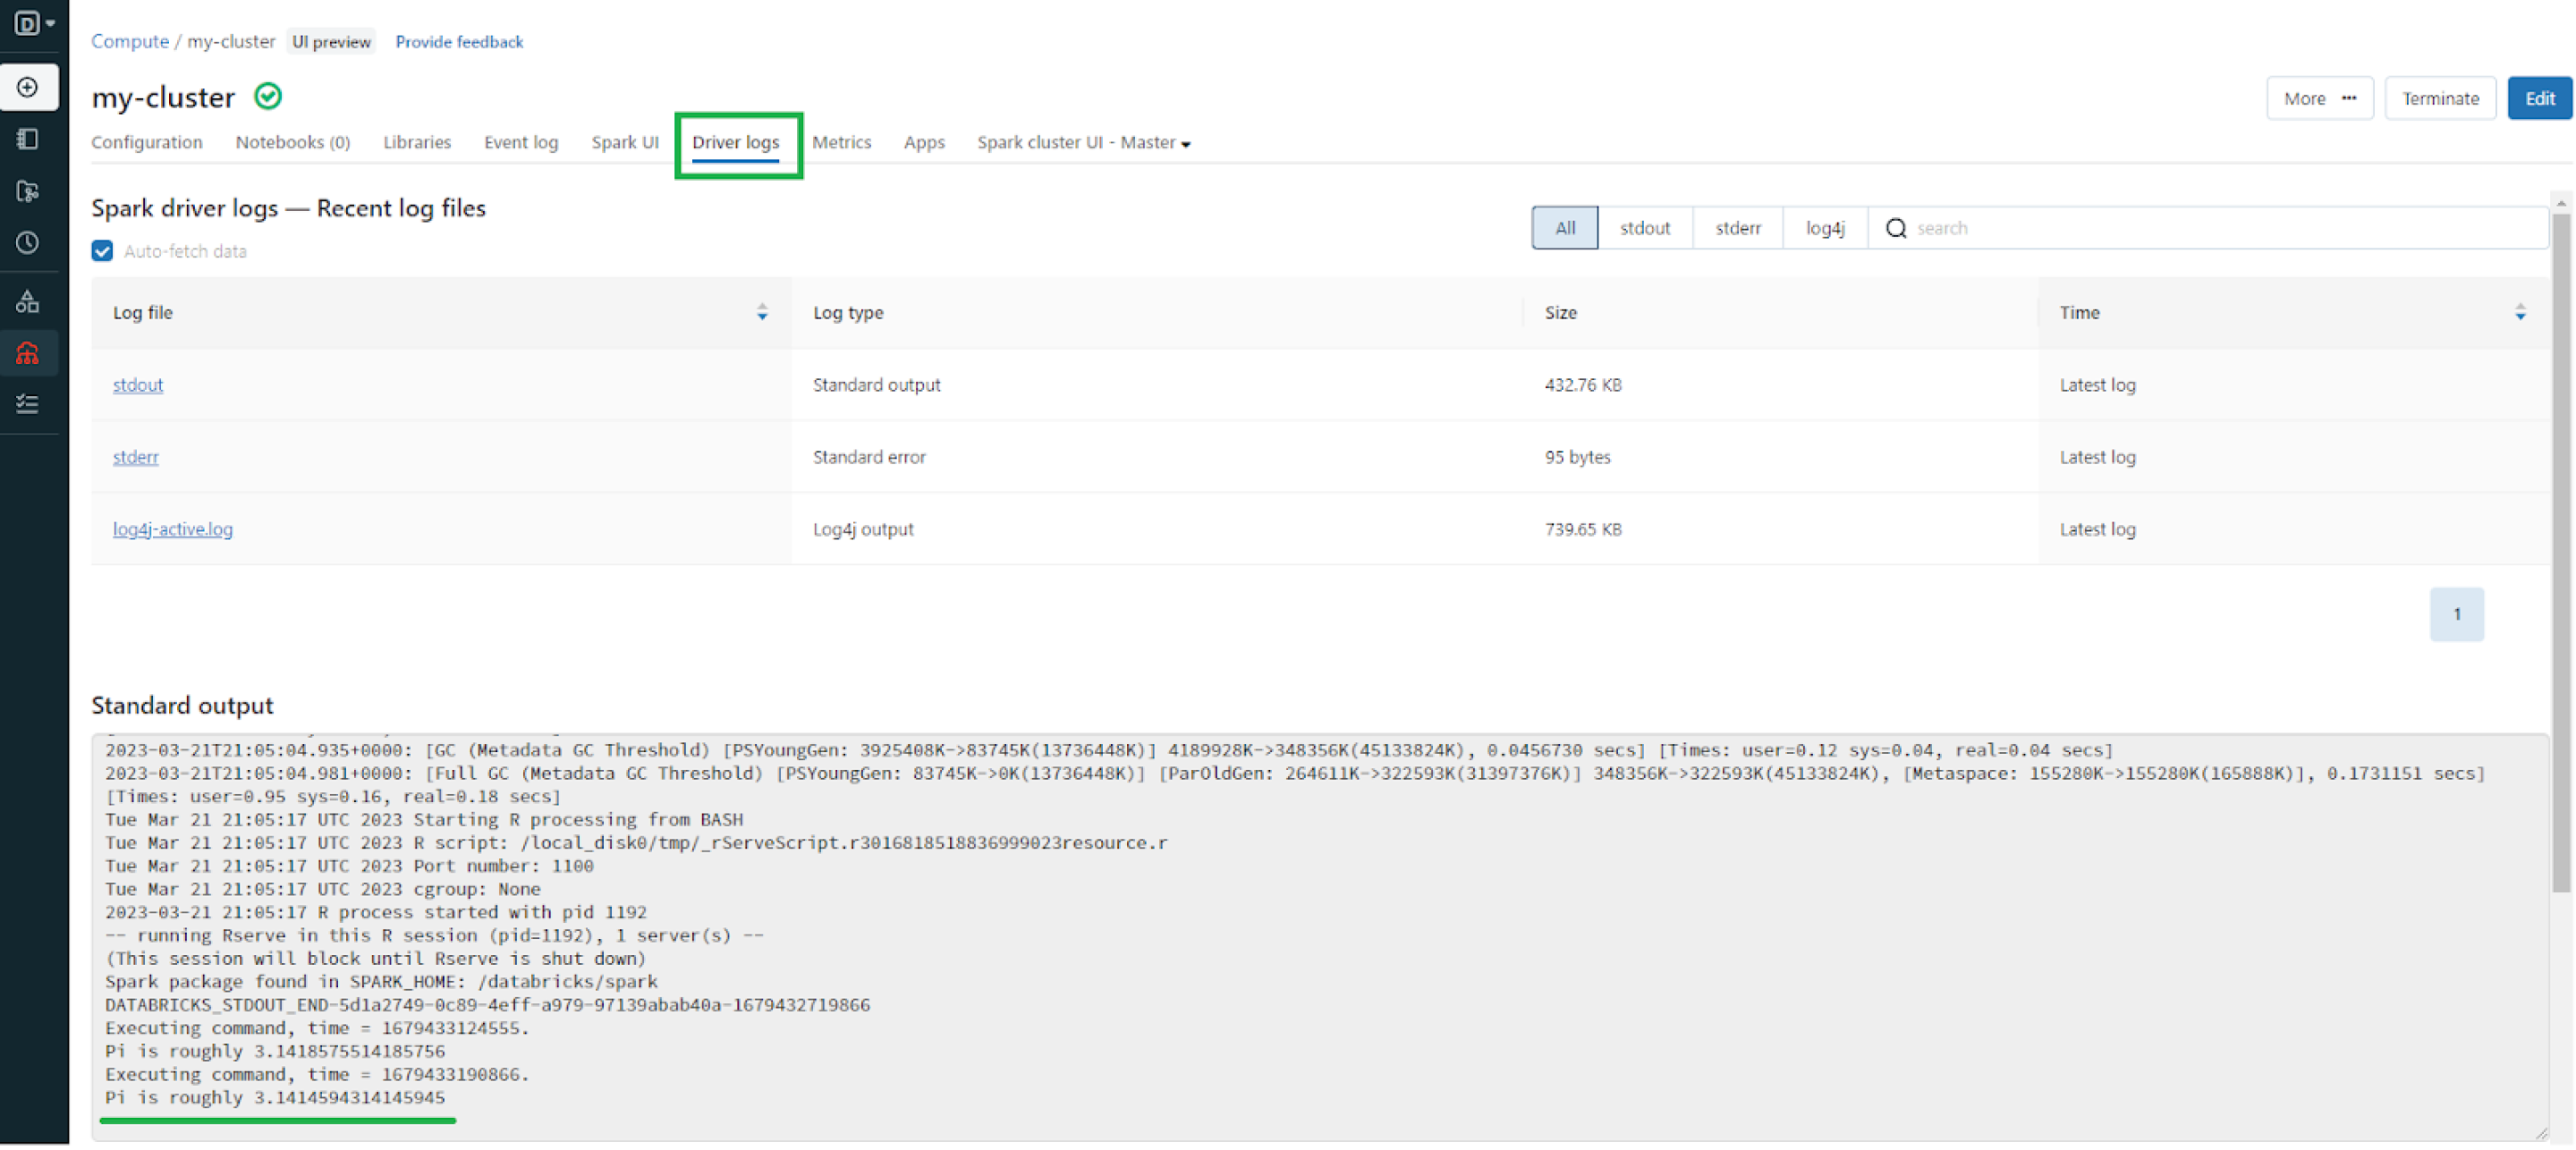The height and width of the screenshot is (1150, 2576).
Task: Open Workflows via the checklist icon
Action: tap(28, 404)
